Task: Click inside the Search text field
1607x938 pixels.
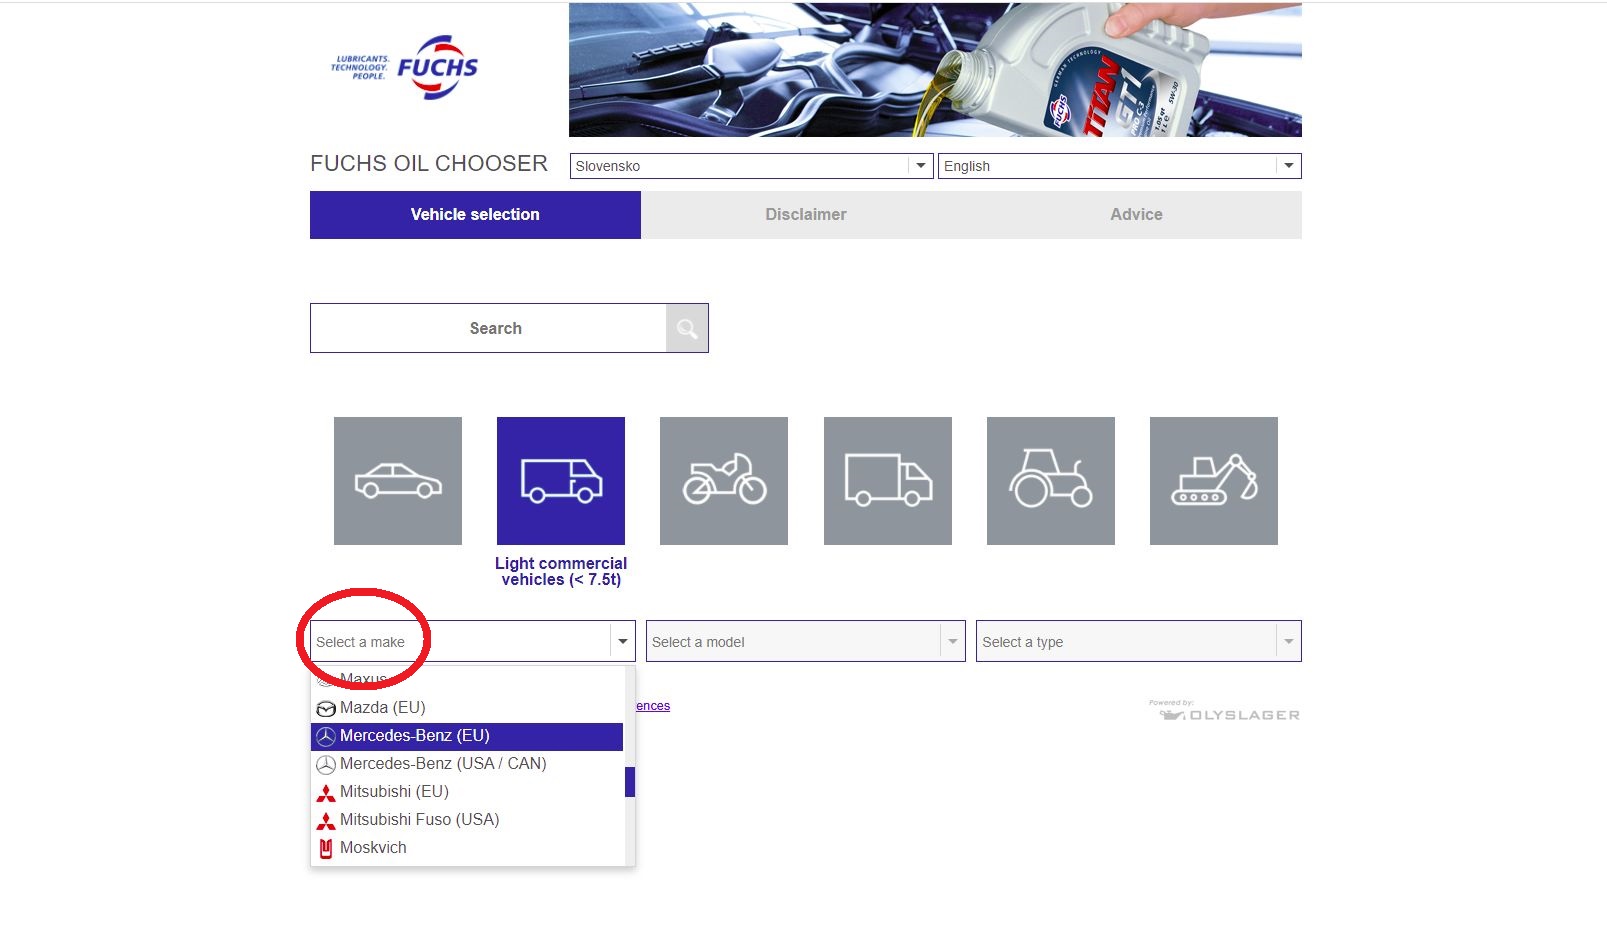Action: [x=488, y=328]
